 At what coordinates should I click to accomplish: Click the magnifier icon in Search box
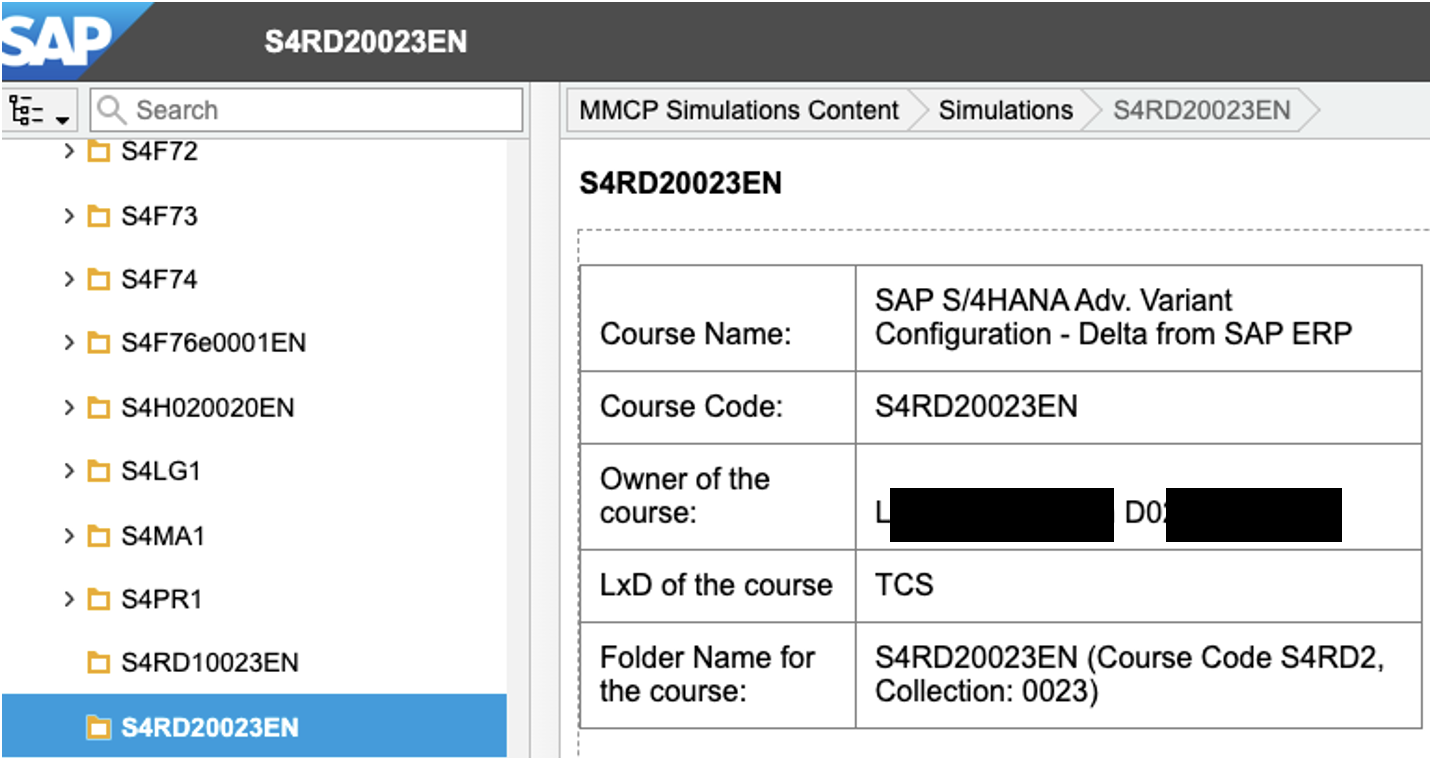(x=113, y=110)
